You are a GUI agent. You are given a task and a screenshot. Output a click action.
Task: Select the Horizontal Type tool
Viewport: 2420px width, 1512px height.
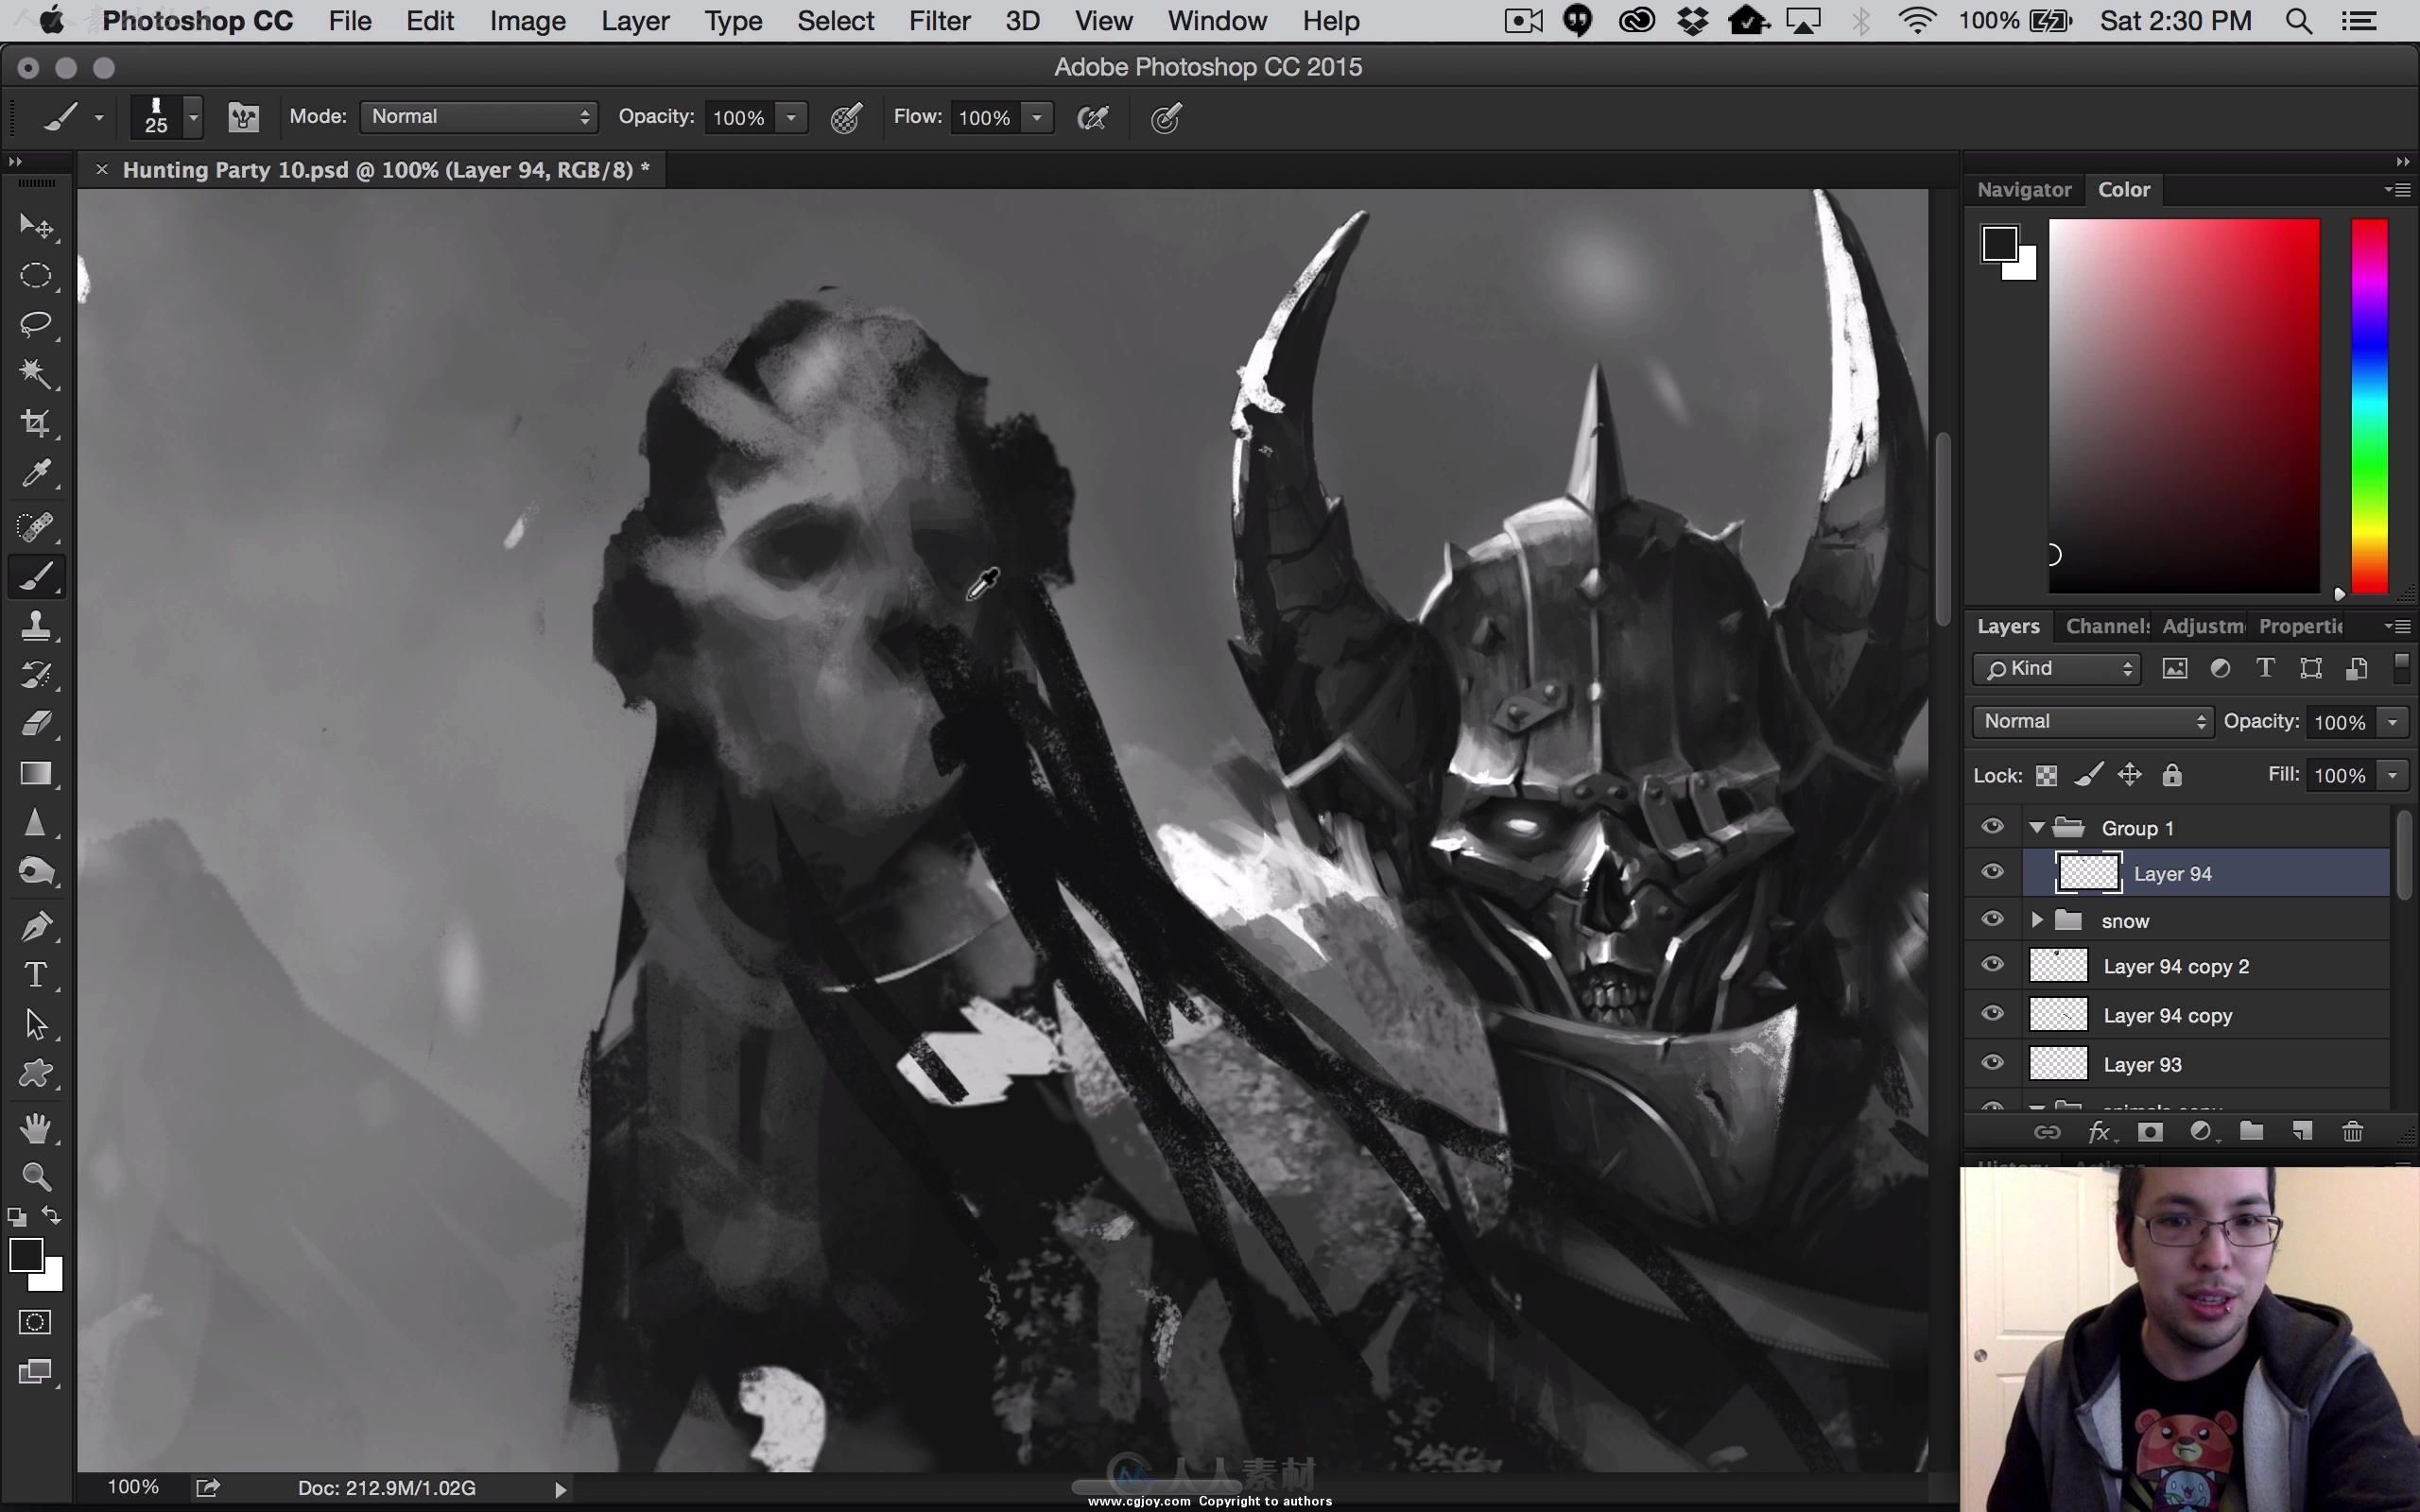coord(36,975)
